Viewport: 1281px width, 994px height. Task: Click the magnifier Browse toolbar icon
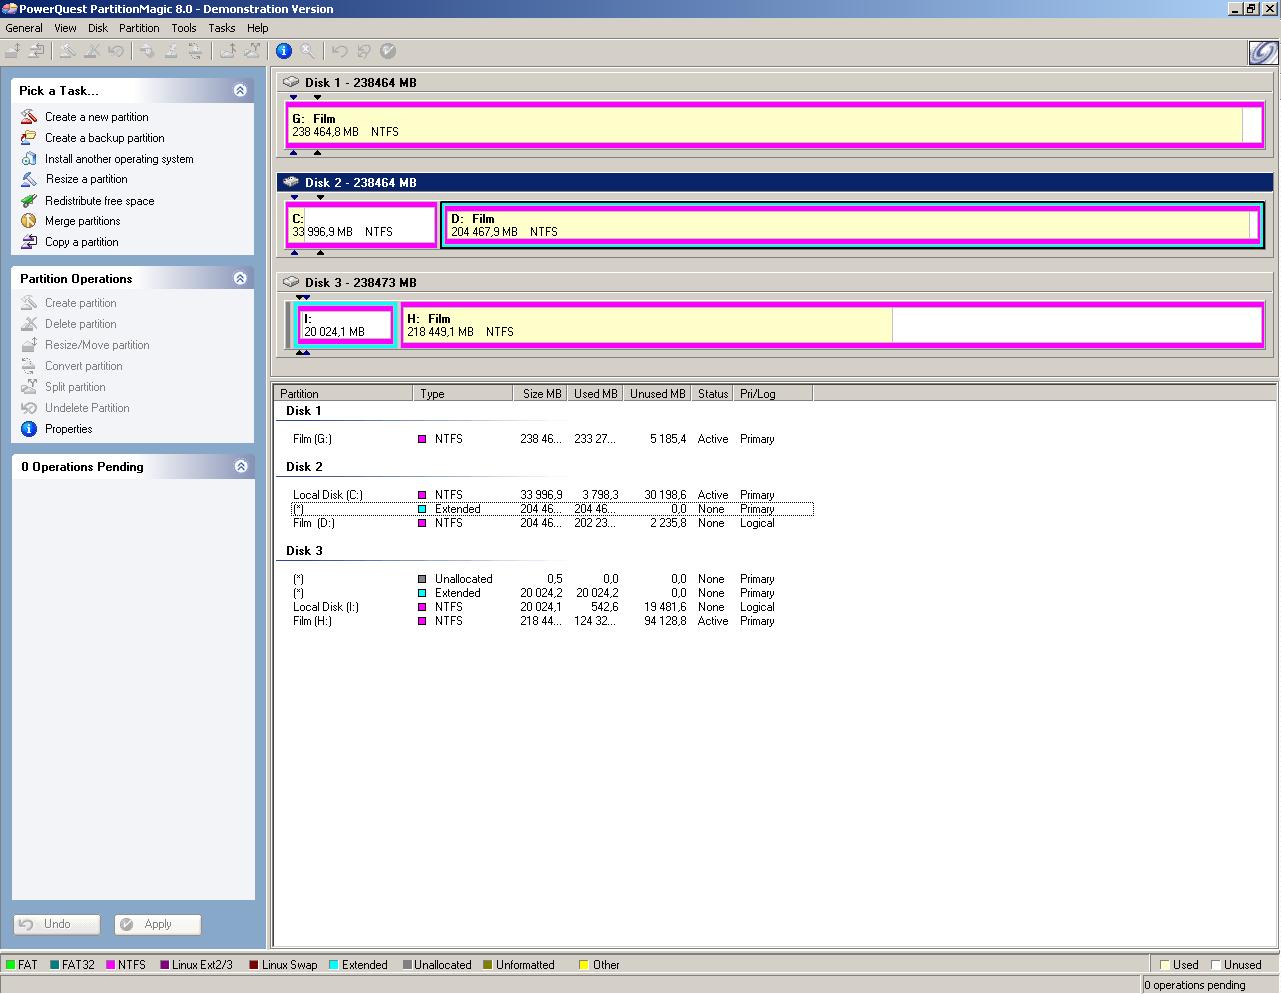click(x=308, y=51)
